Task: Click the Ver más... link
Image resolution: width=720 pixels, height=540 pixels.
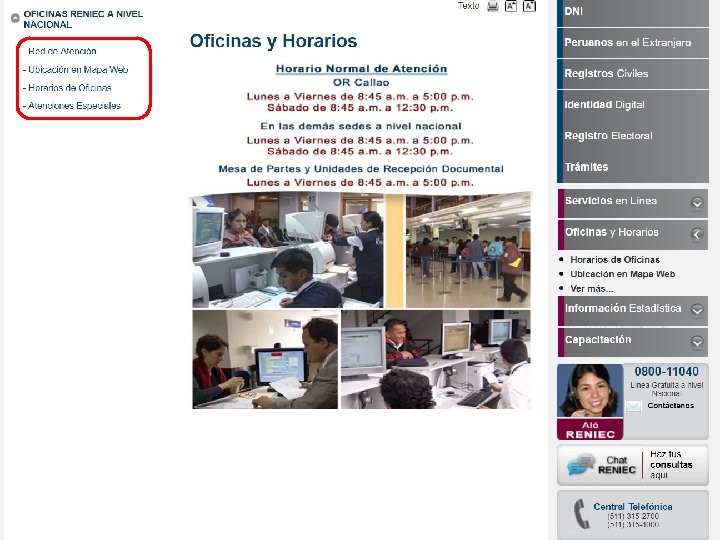Action: [591, 289]
